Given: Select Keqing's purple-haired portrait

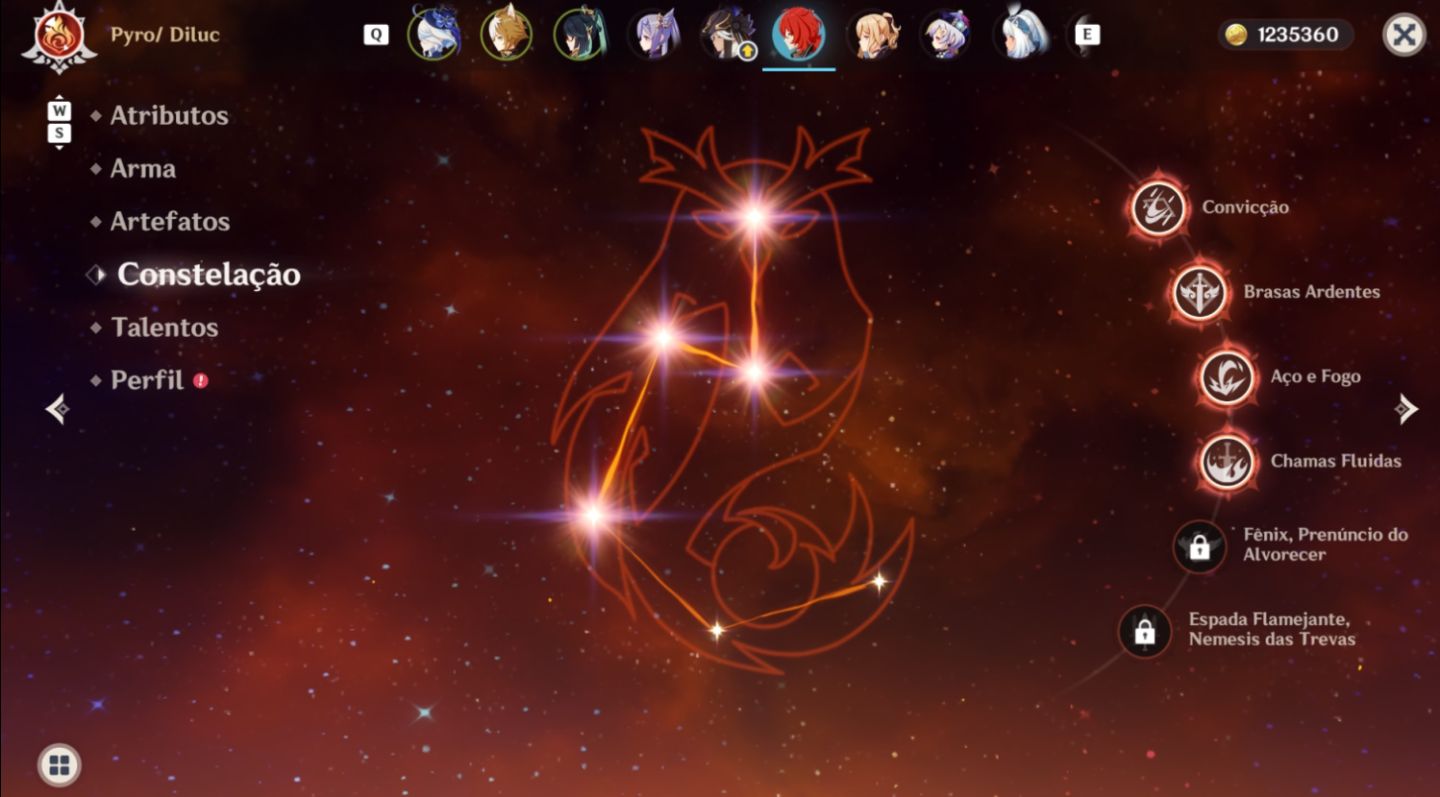Looking at the screenshot, I should [653, 34].
